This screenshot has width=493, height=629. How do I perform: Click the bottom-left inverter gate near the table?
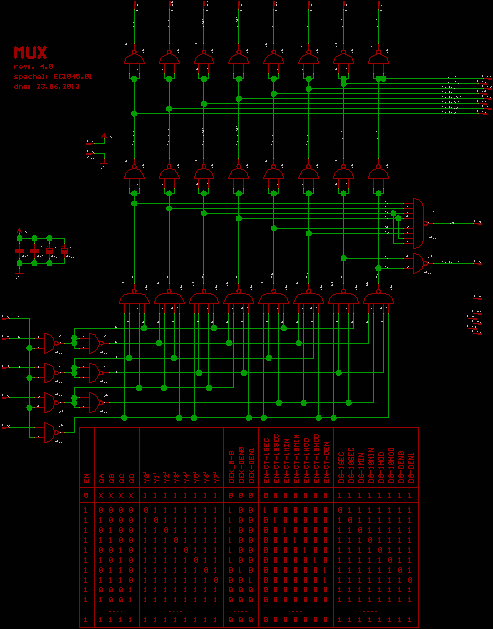[51, 432]
